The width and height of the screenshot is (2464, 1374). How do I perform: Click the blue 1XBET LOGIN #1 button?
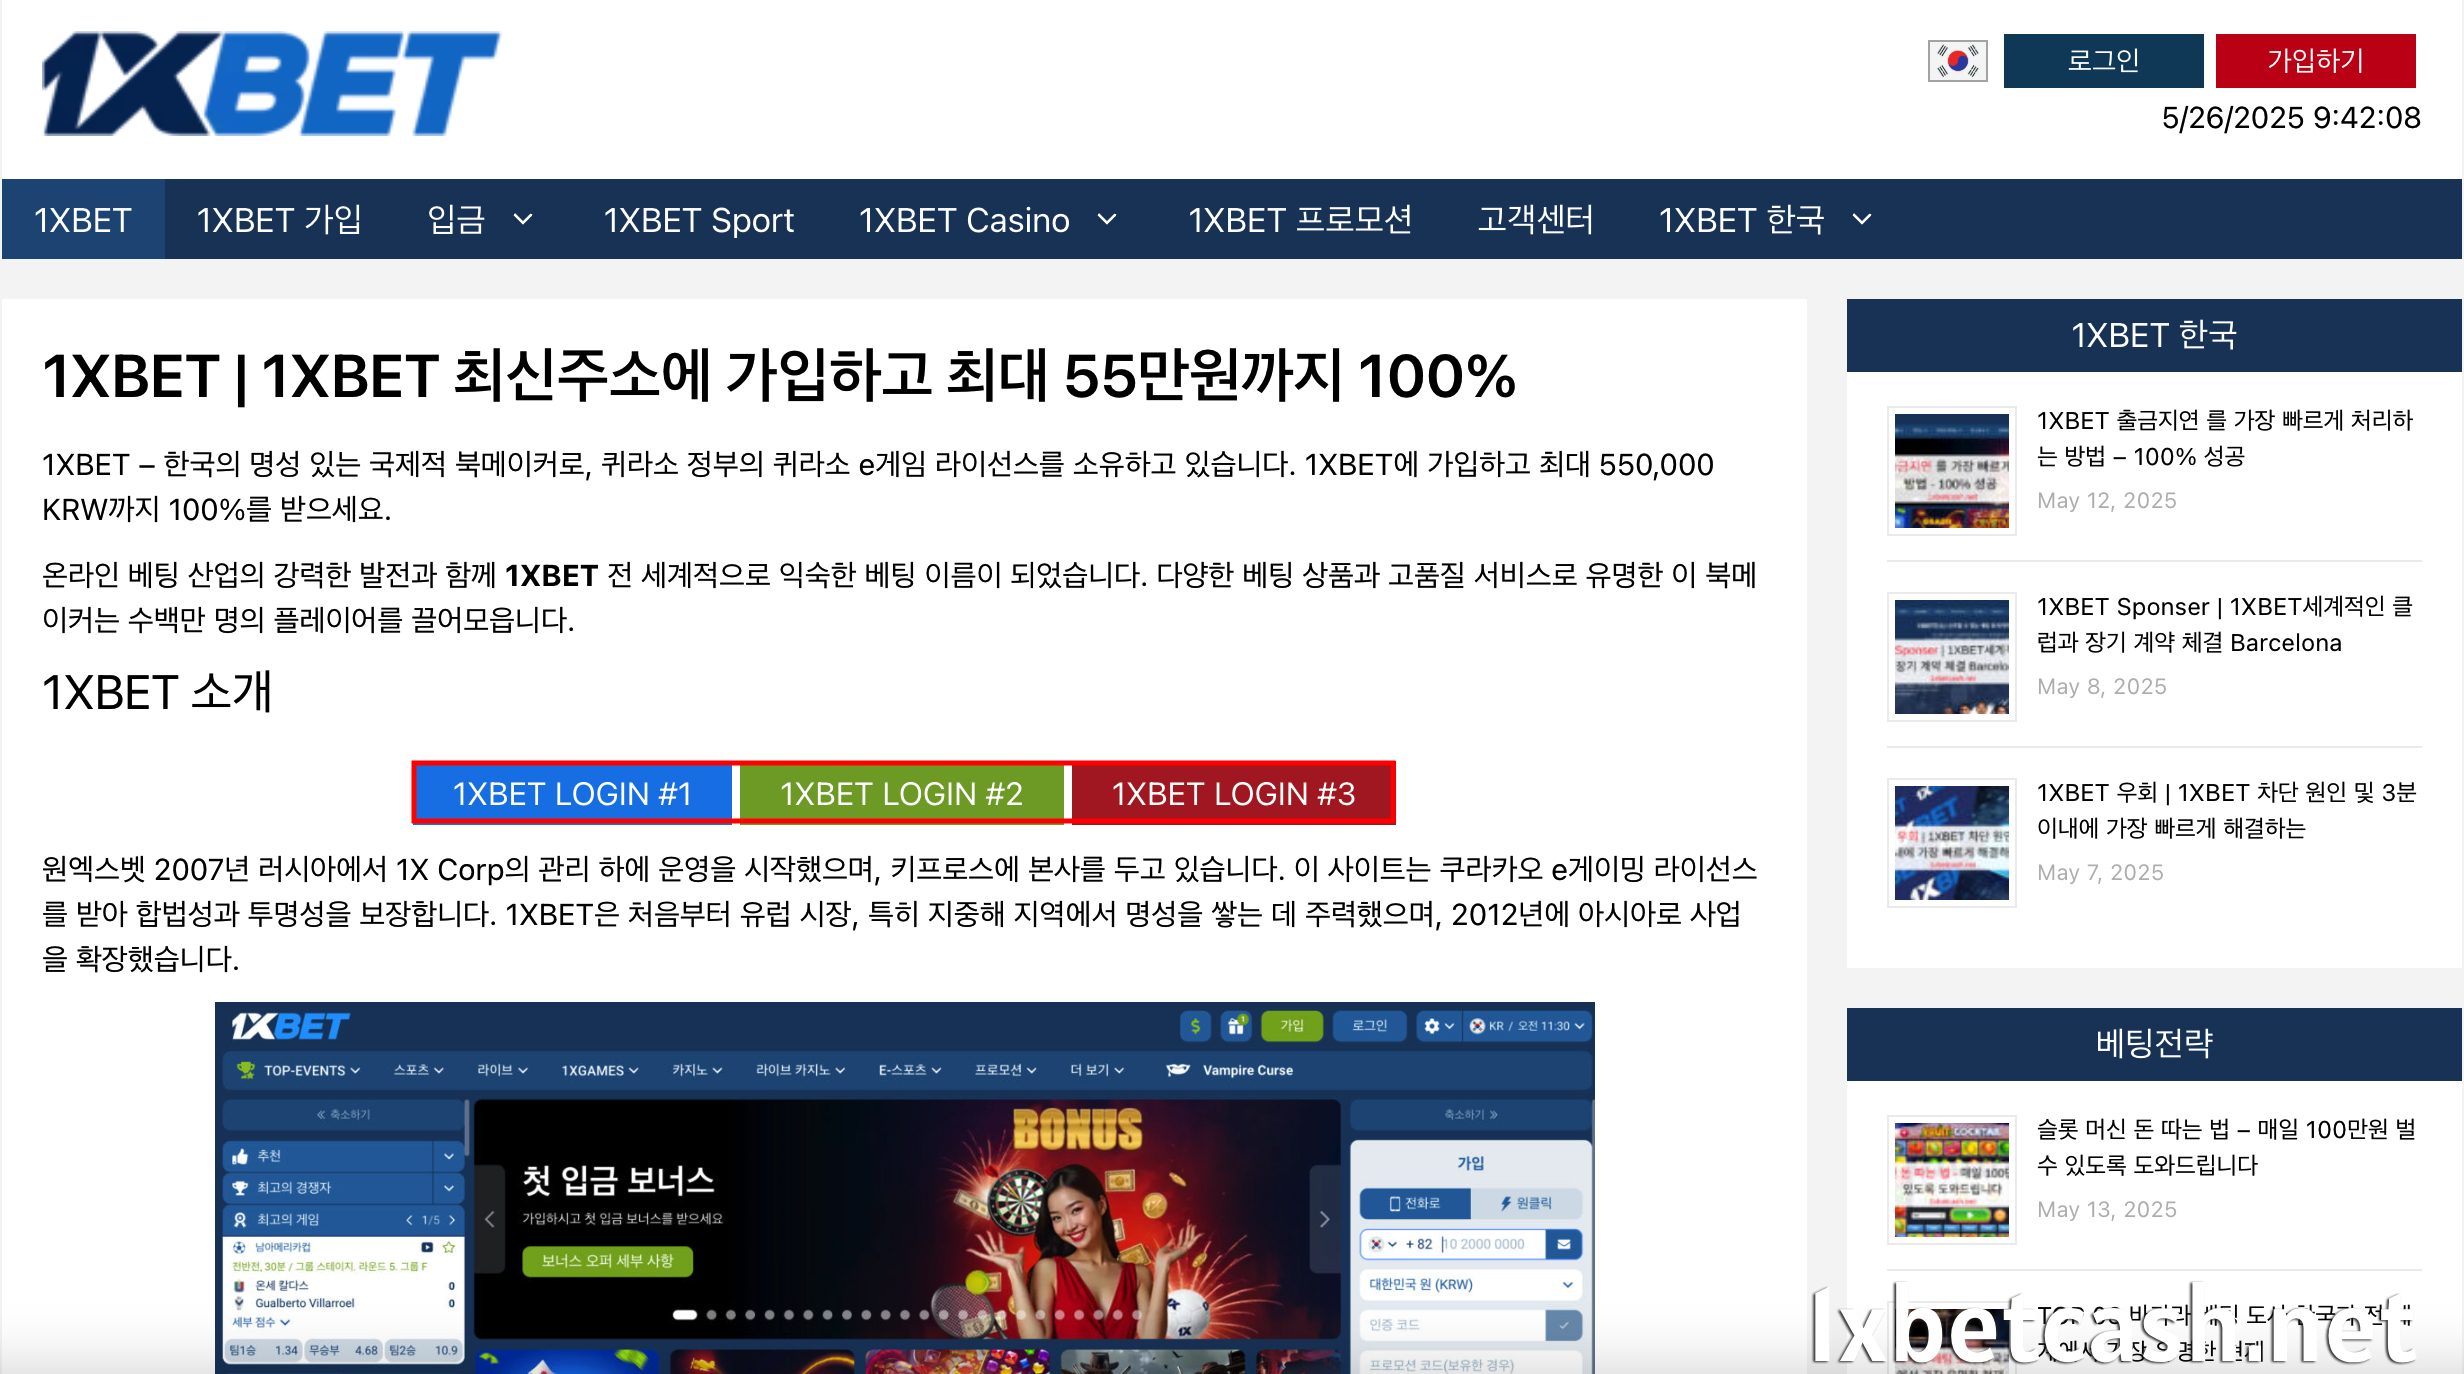click(x=573, y=793)
